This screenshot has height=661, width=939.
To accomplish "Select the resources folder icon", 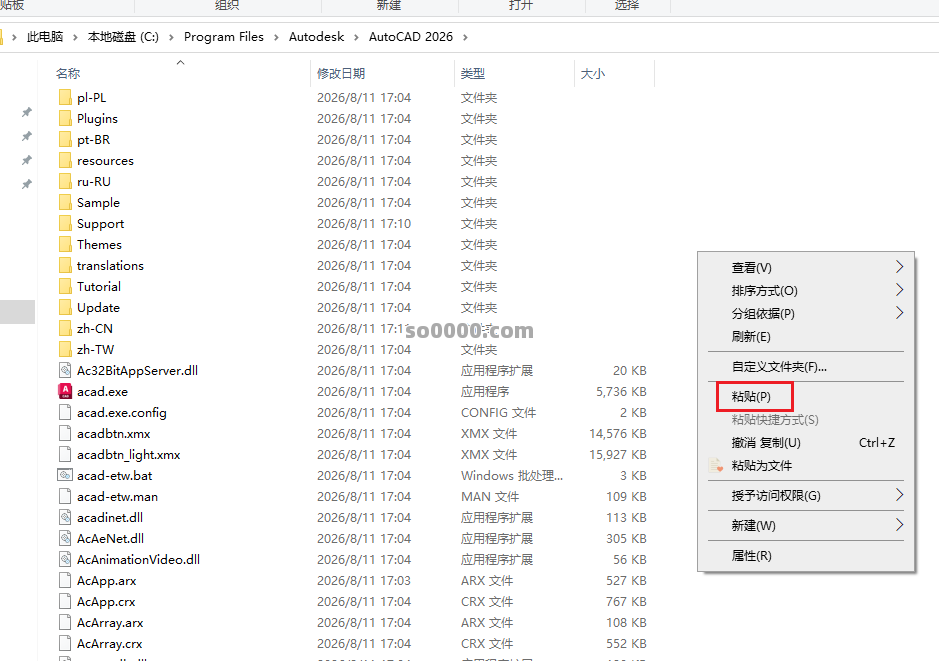I will [65, 160].
